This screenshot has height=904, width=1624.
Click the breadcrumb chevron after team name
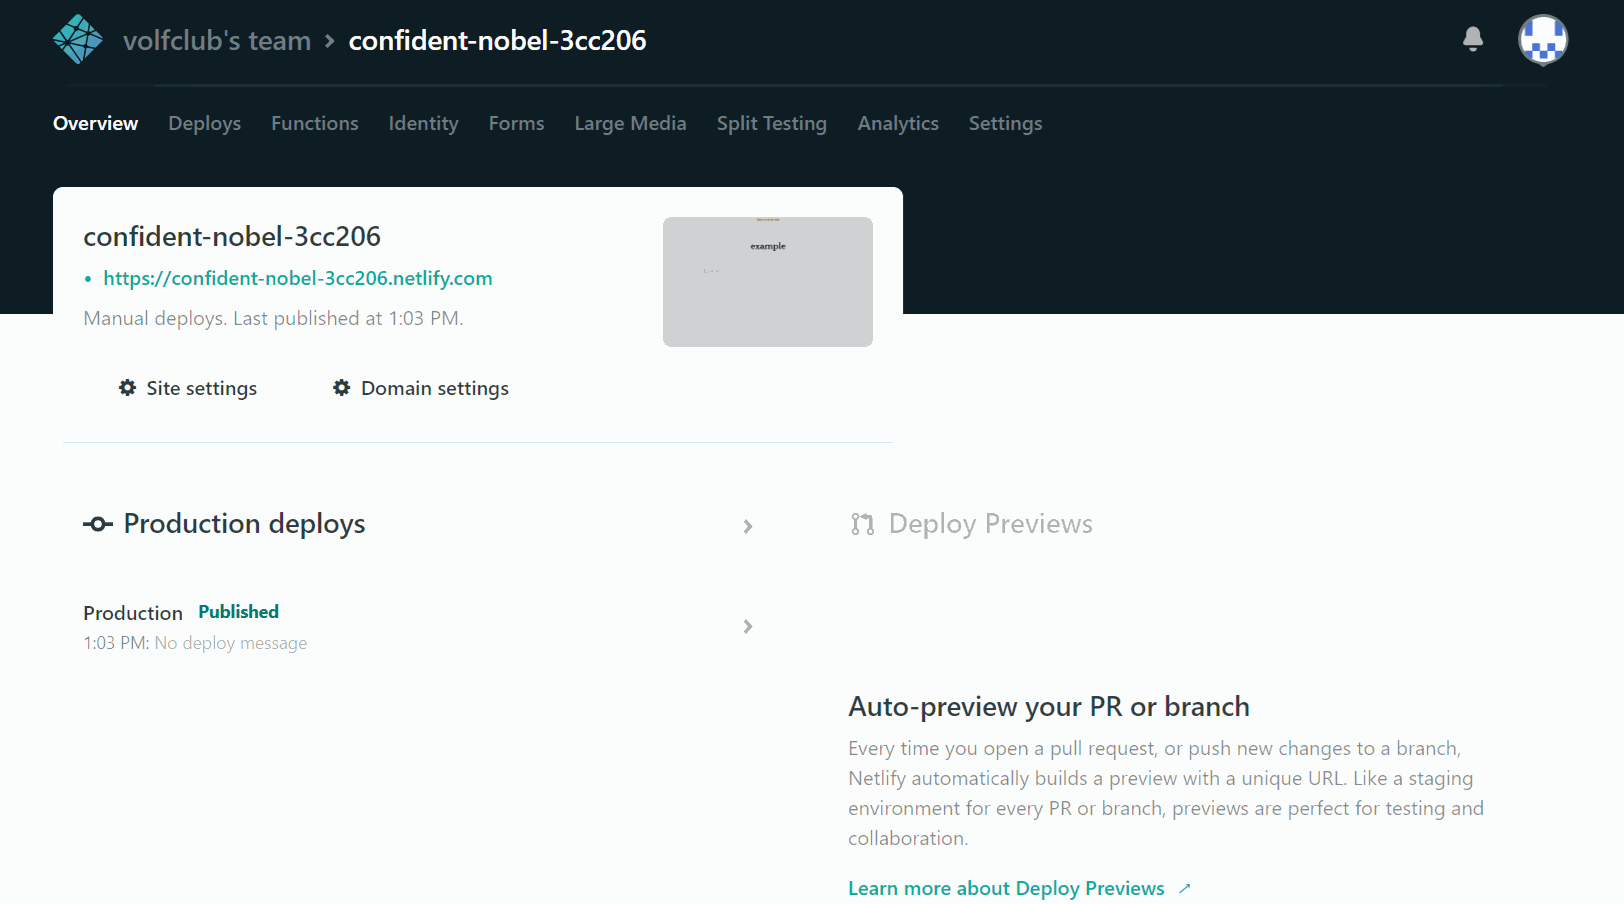(x=330, y=41)
